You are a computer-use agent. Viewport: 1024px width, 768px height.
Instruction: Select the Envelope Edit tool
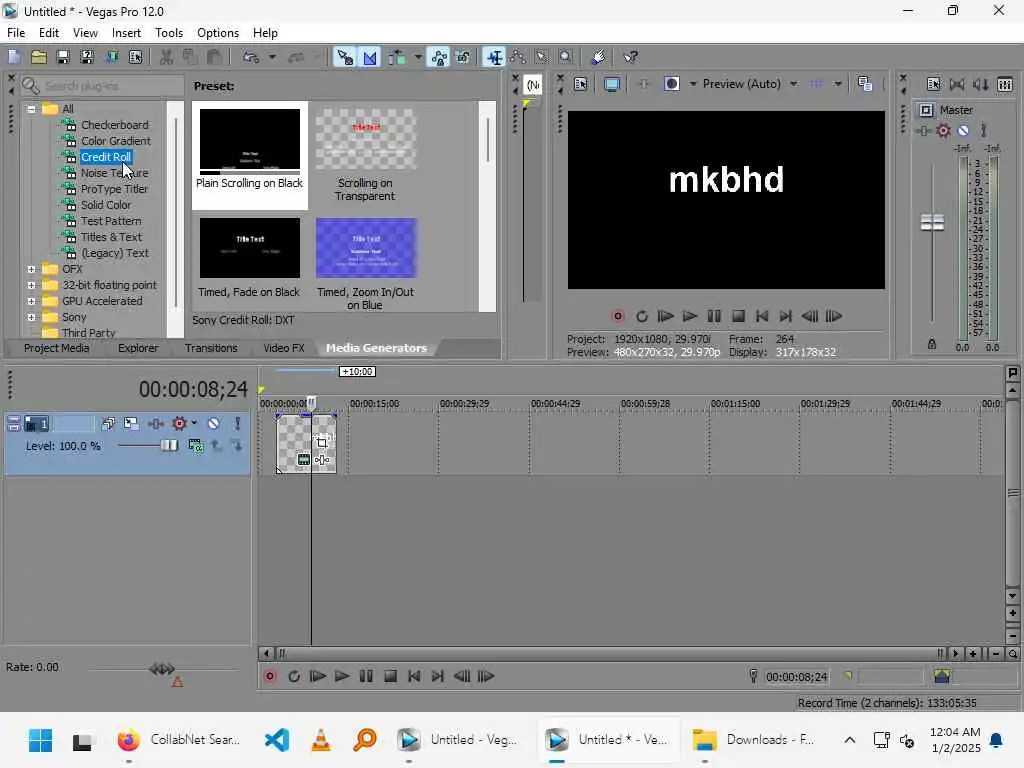tap(518, 57)
